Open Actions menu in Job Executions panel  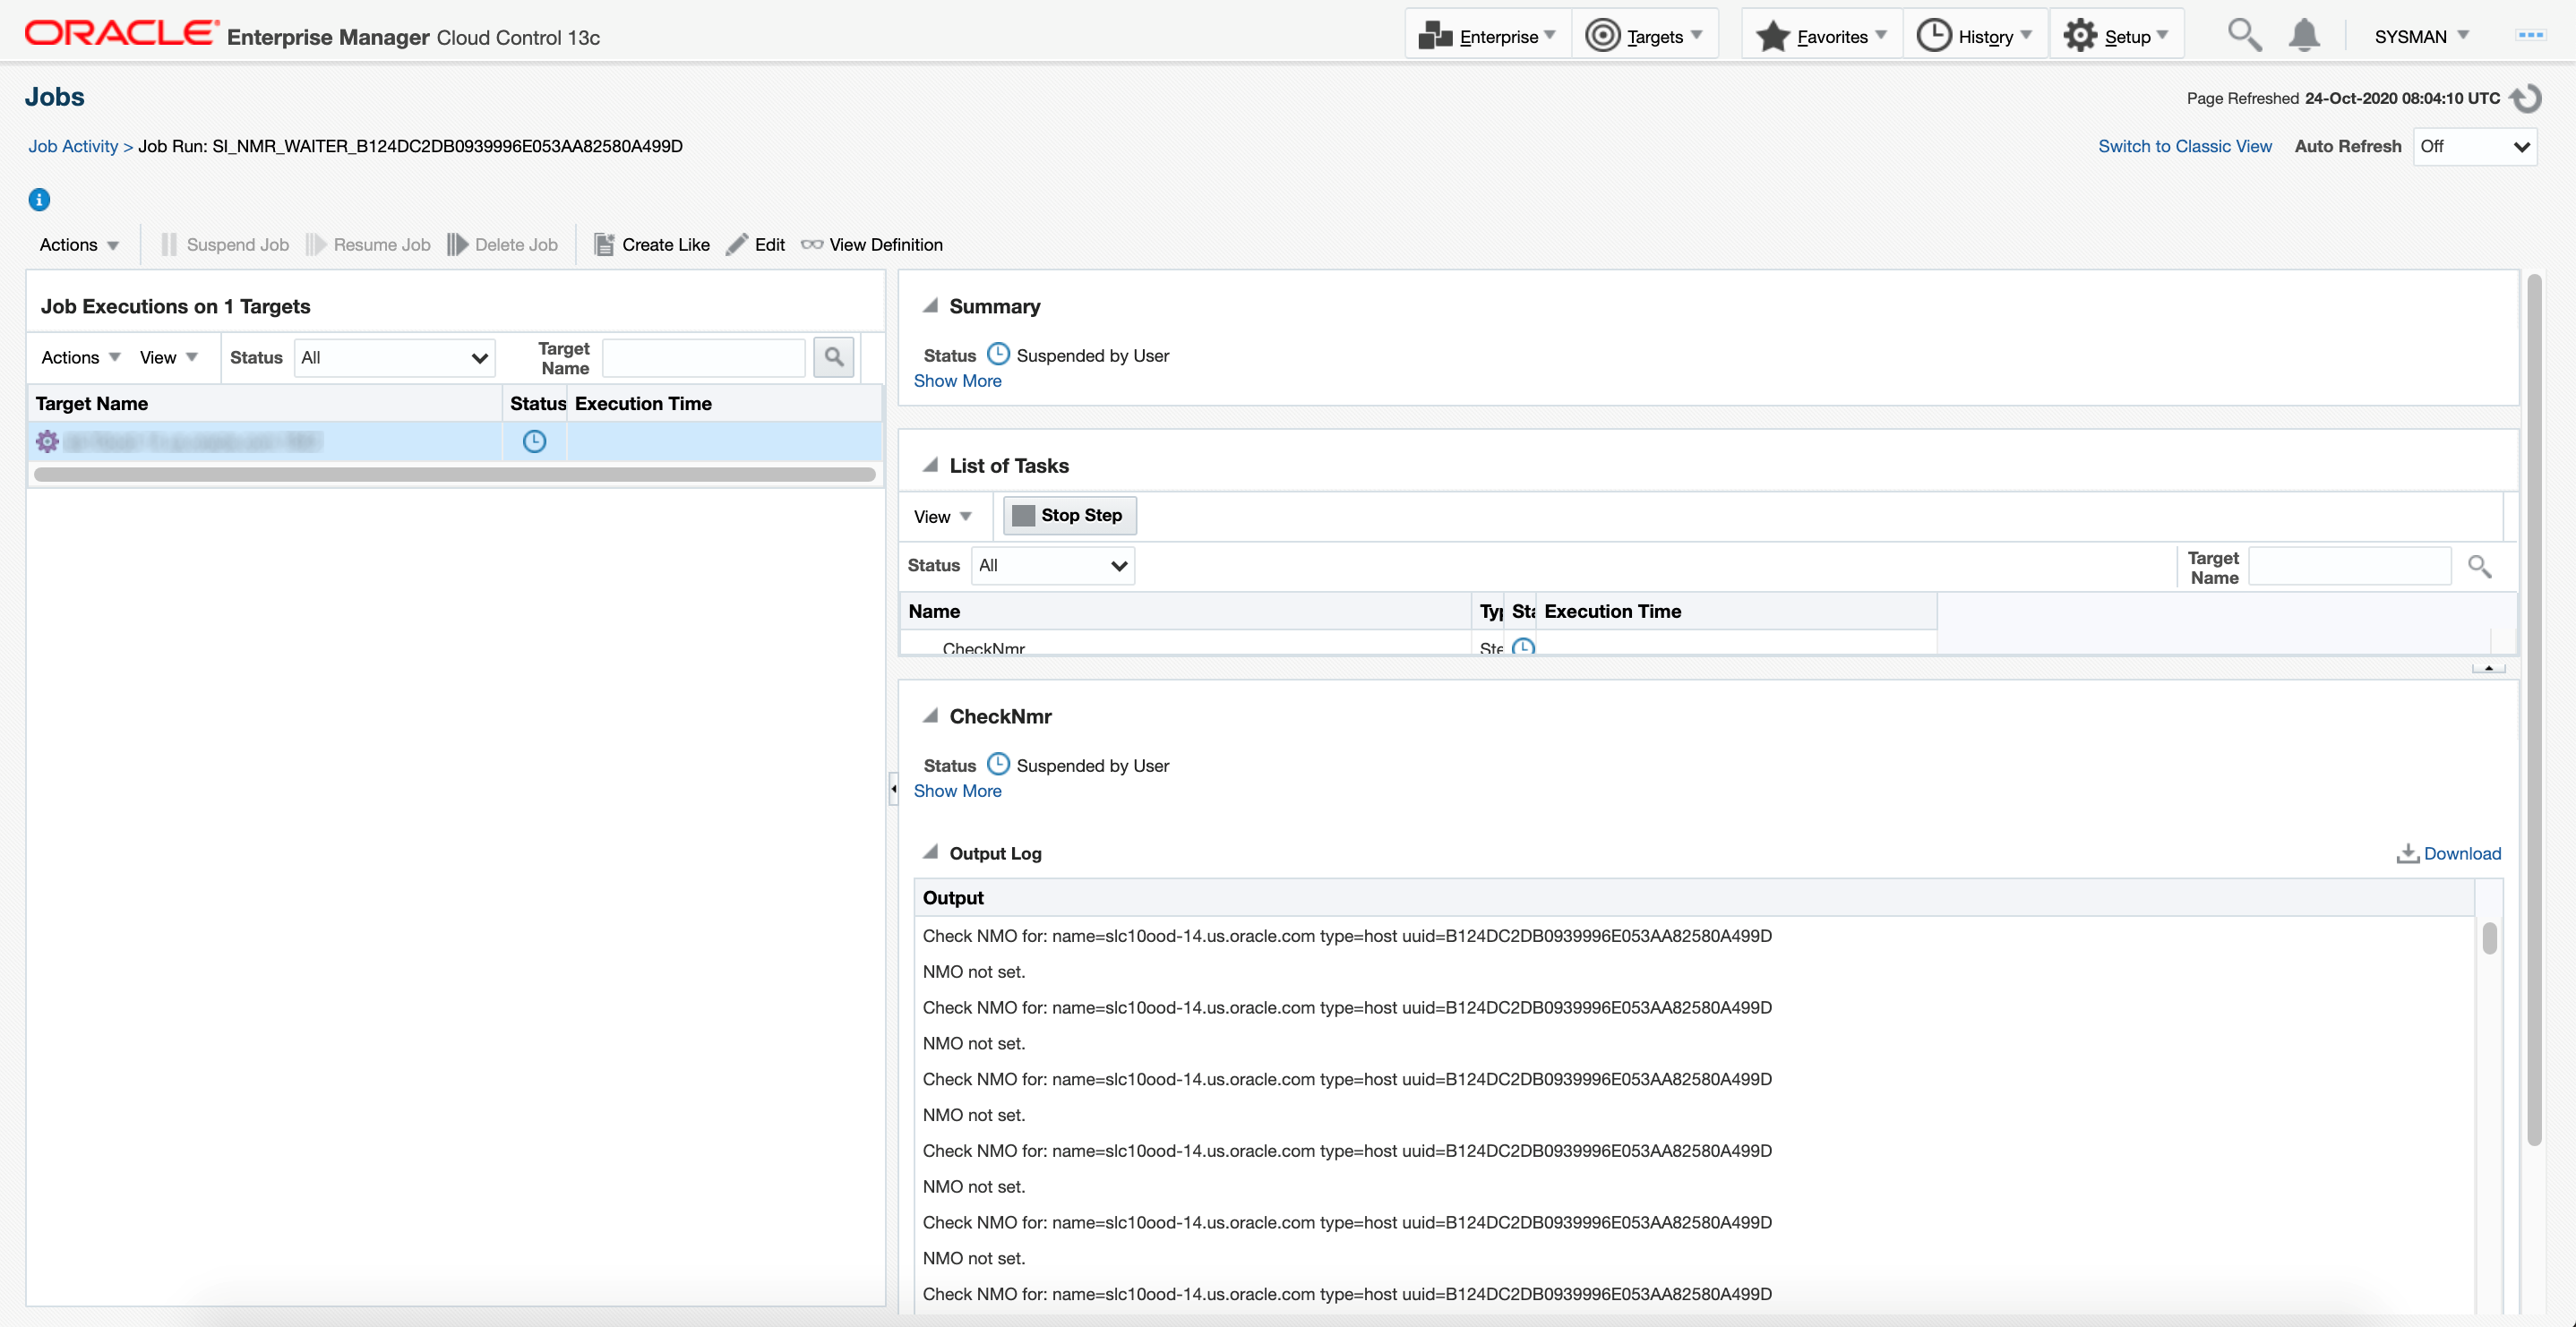point(81,357)
